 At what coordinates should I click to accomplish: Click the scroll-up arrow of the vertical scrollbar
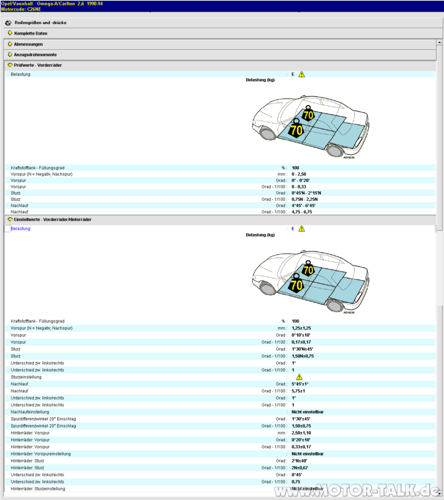(440, 42)
